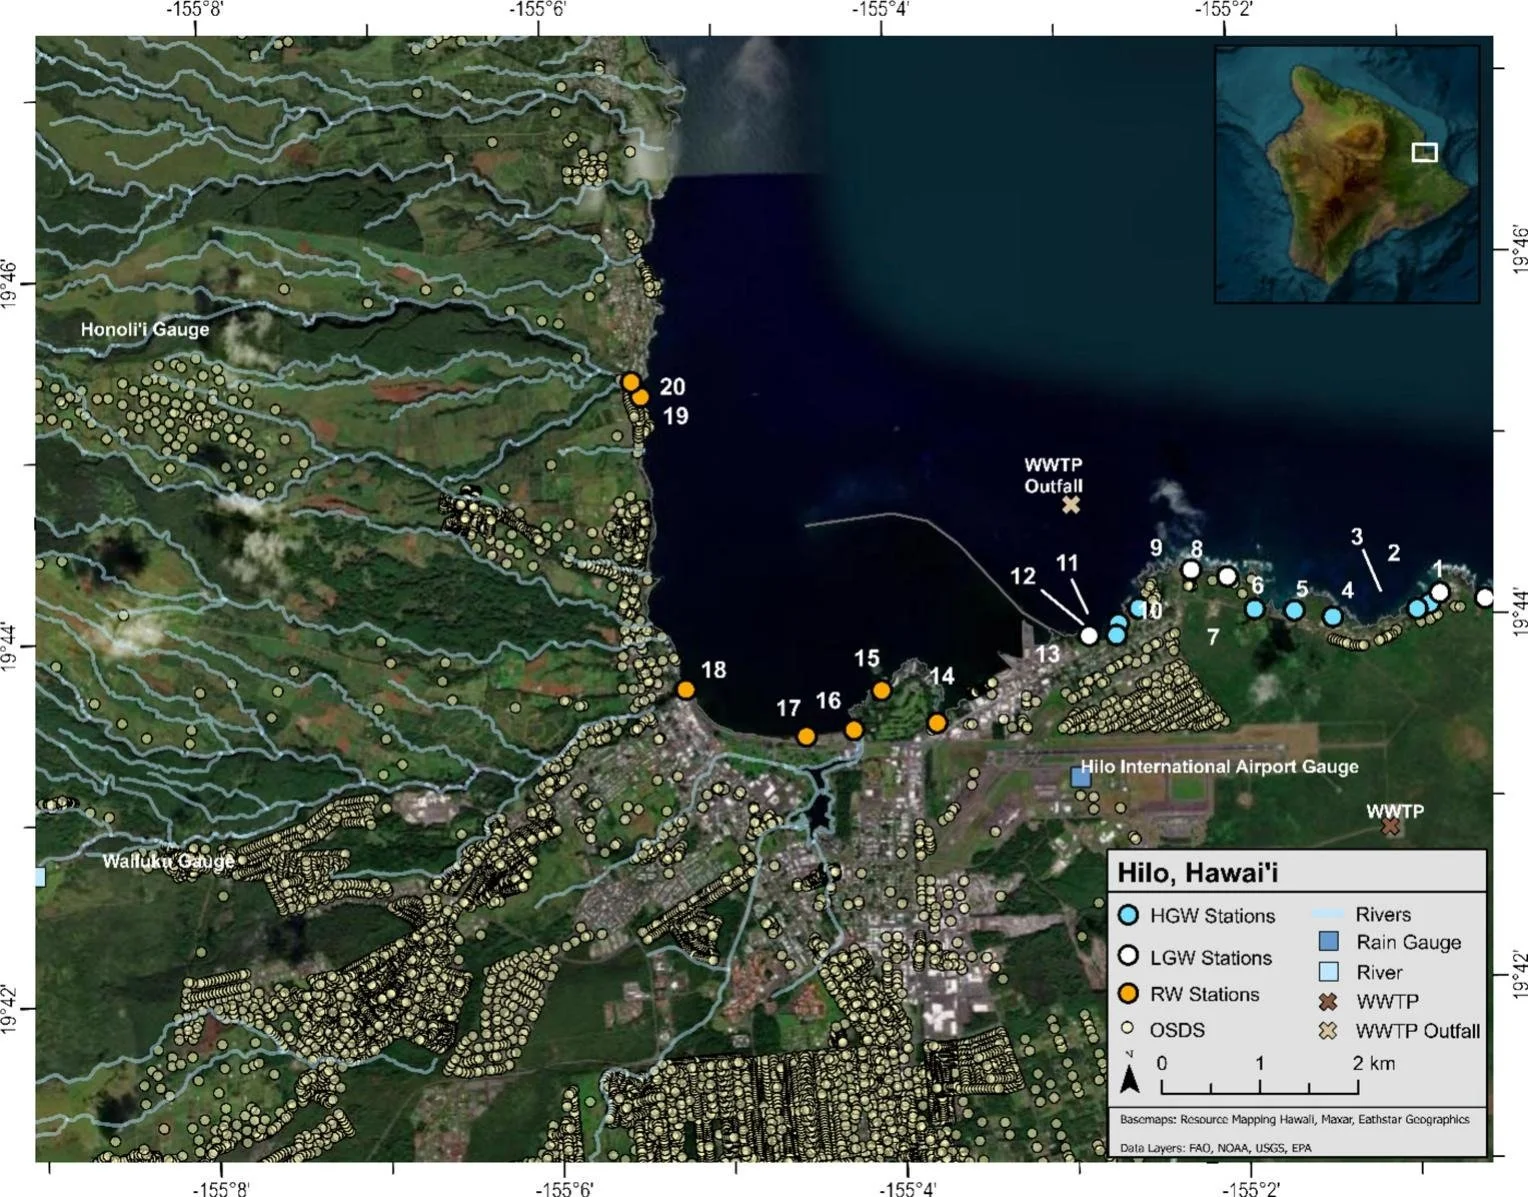Click the 'Data Layers: FAO, NOAA, USGS, EPA' line

[1216, 1148]
